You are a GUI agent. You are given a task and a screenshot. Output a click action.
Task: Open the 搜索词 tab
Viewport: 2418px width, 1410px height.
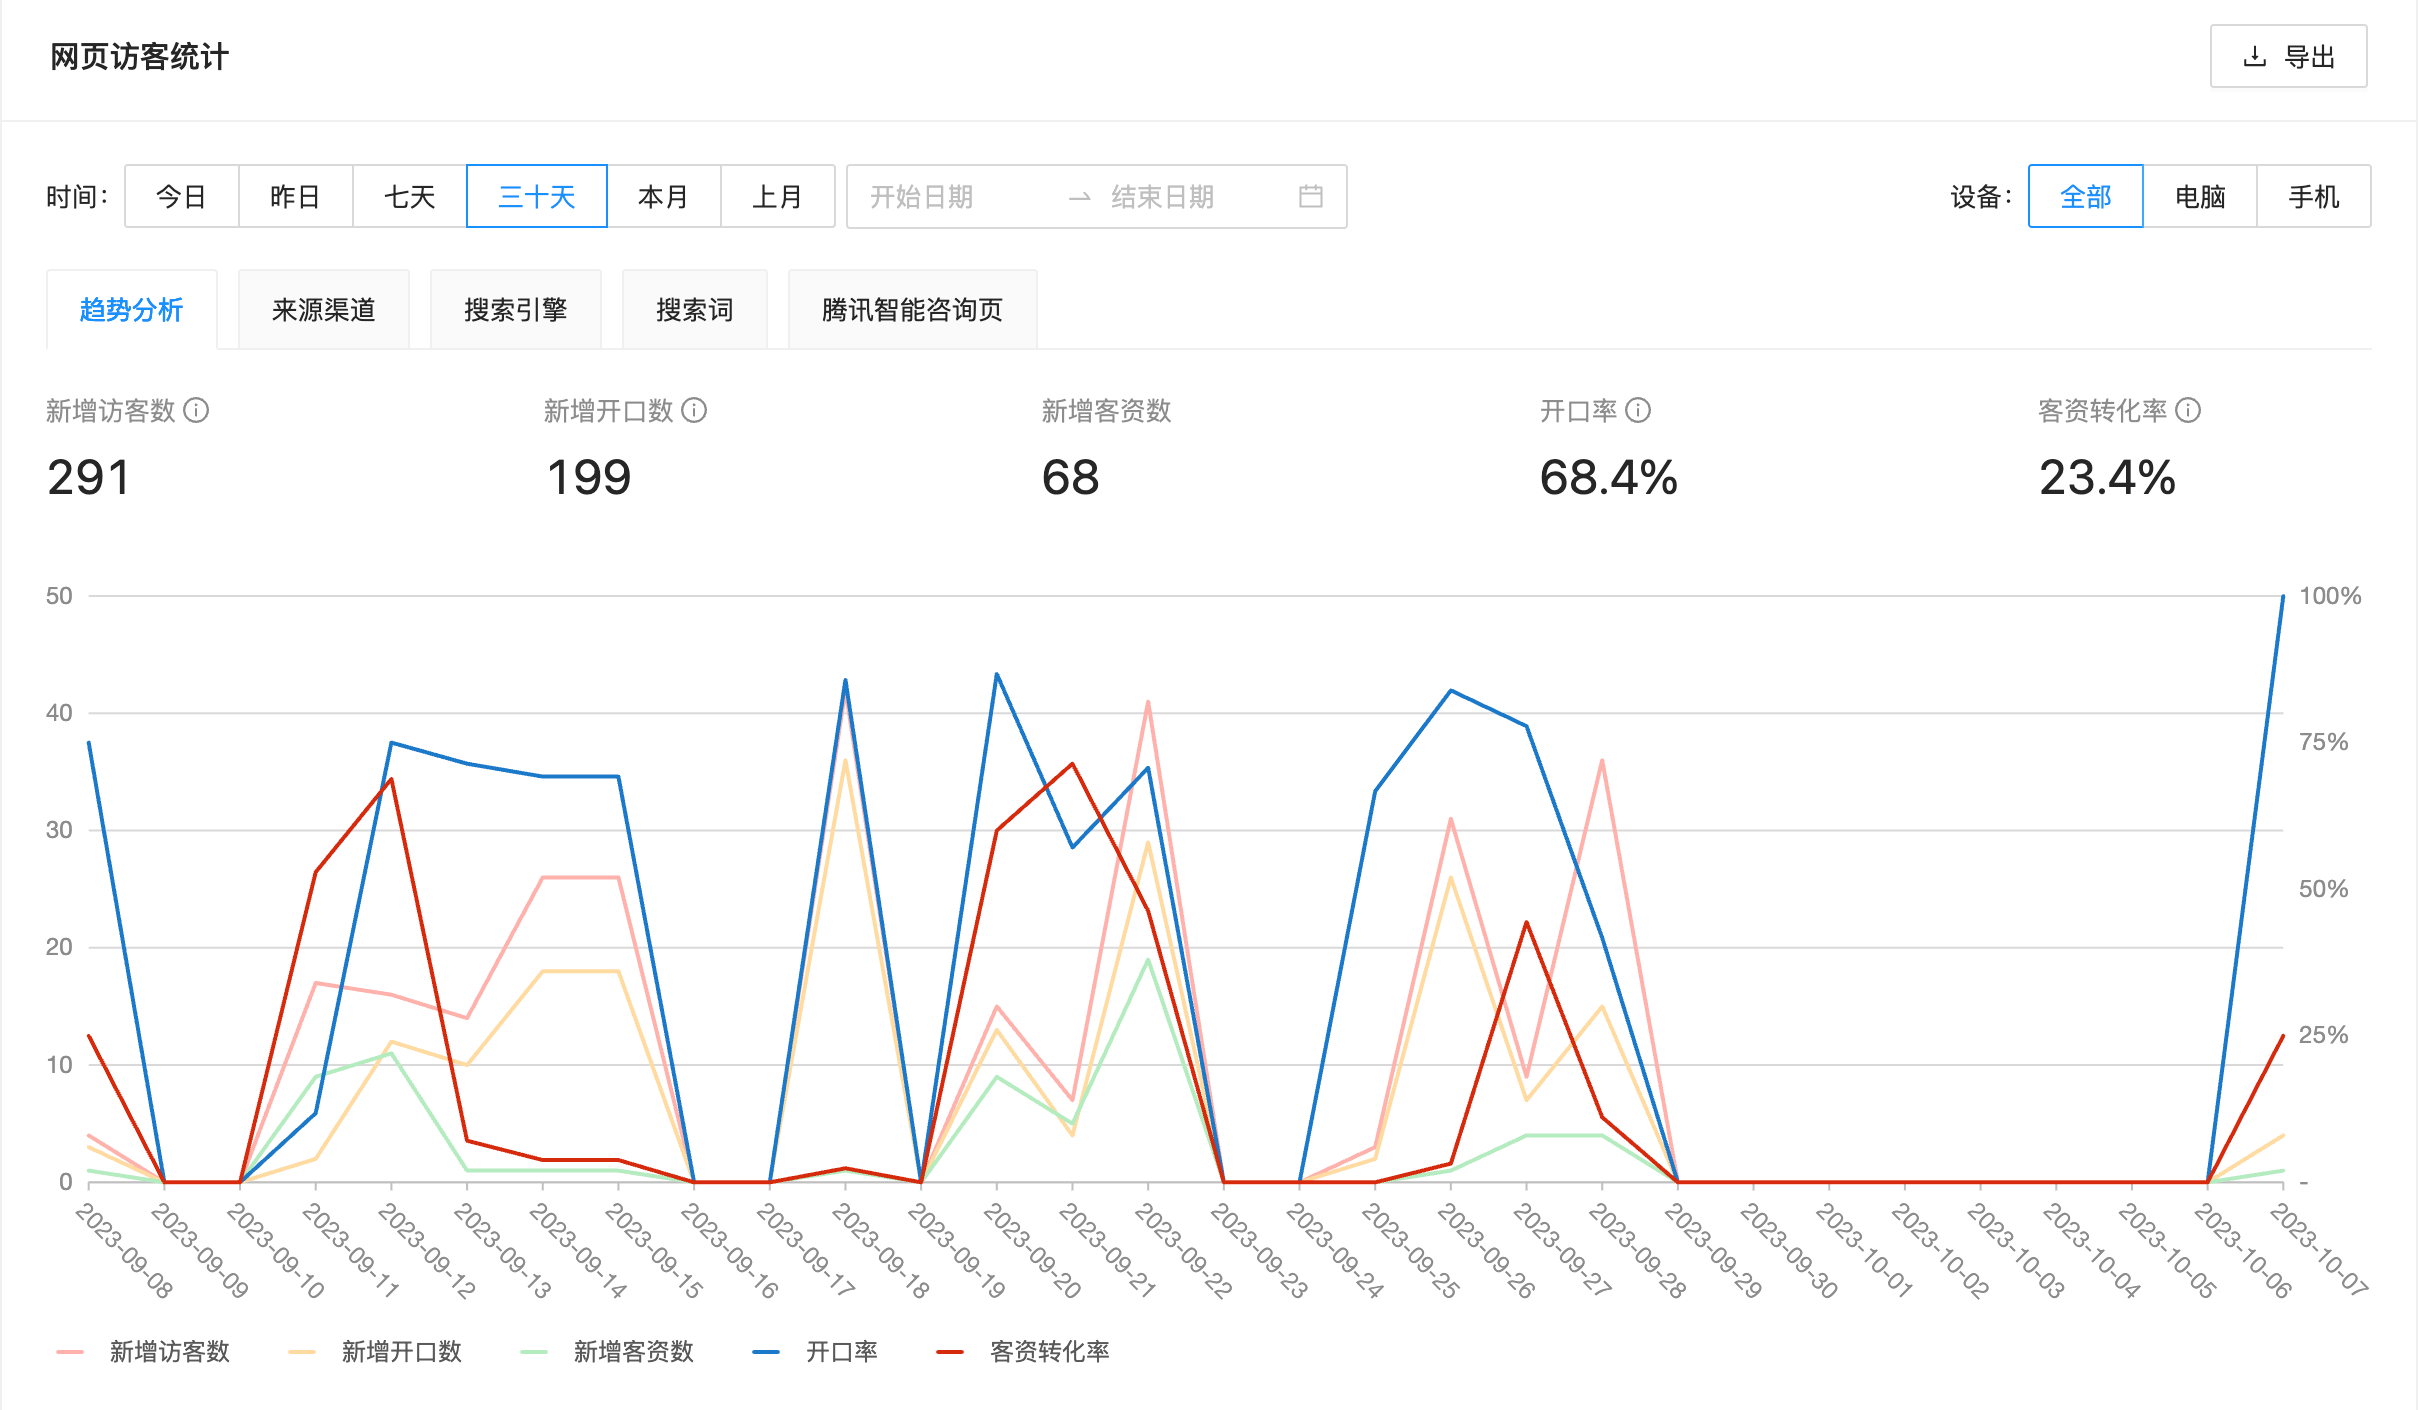tap(694, 309)
